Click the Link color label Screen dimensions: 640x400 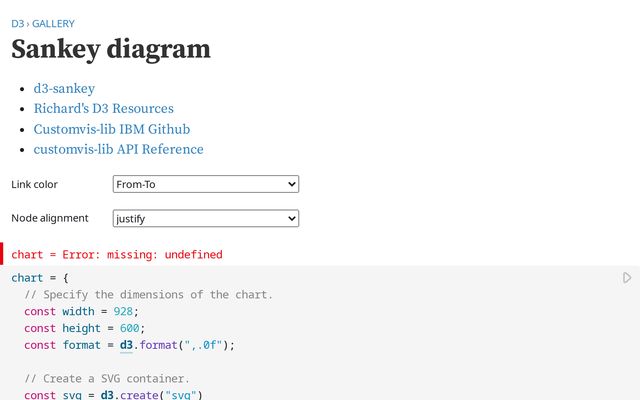tap(34, 184)
